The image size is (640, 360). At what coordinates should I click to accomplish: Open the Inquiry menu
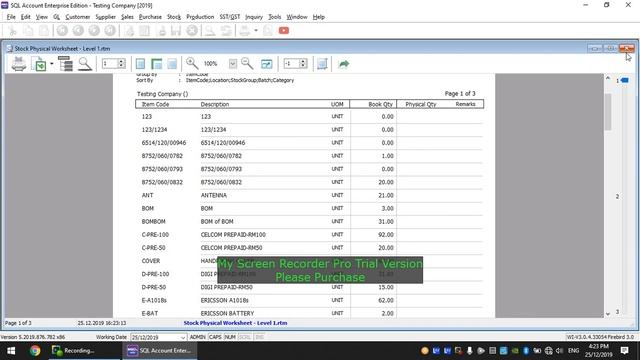(254, 17)
